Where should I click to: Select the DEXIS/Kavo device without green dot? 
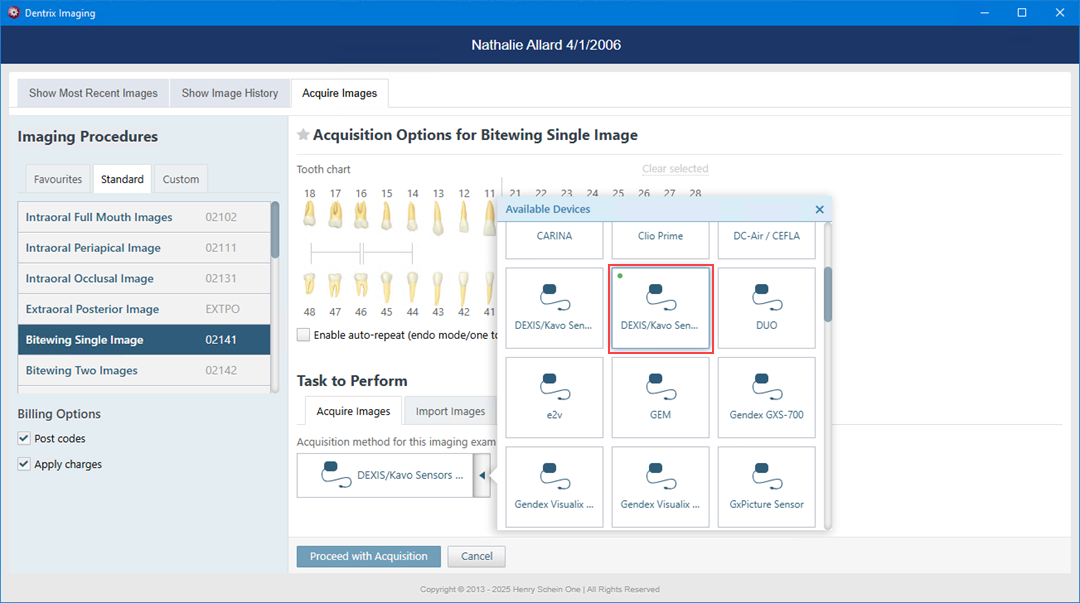(554, 308)
